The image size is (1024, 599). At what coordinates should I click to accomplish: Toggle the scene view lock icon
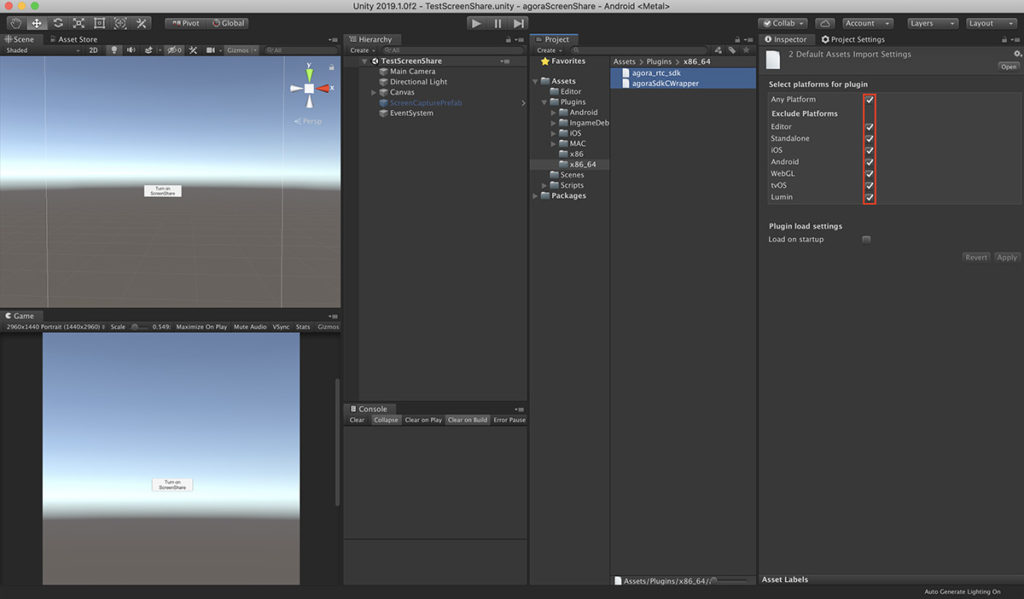click(332, 67)
